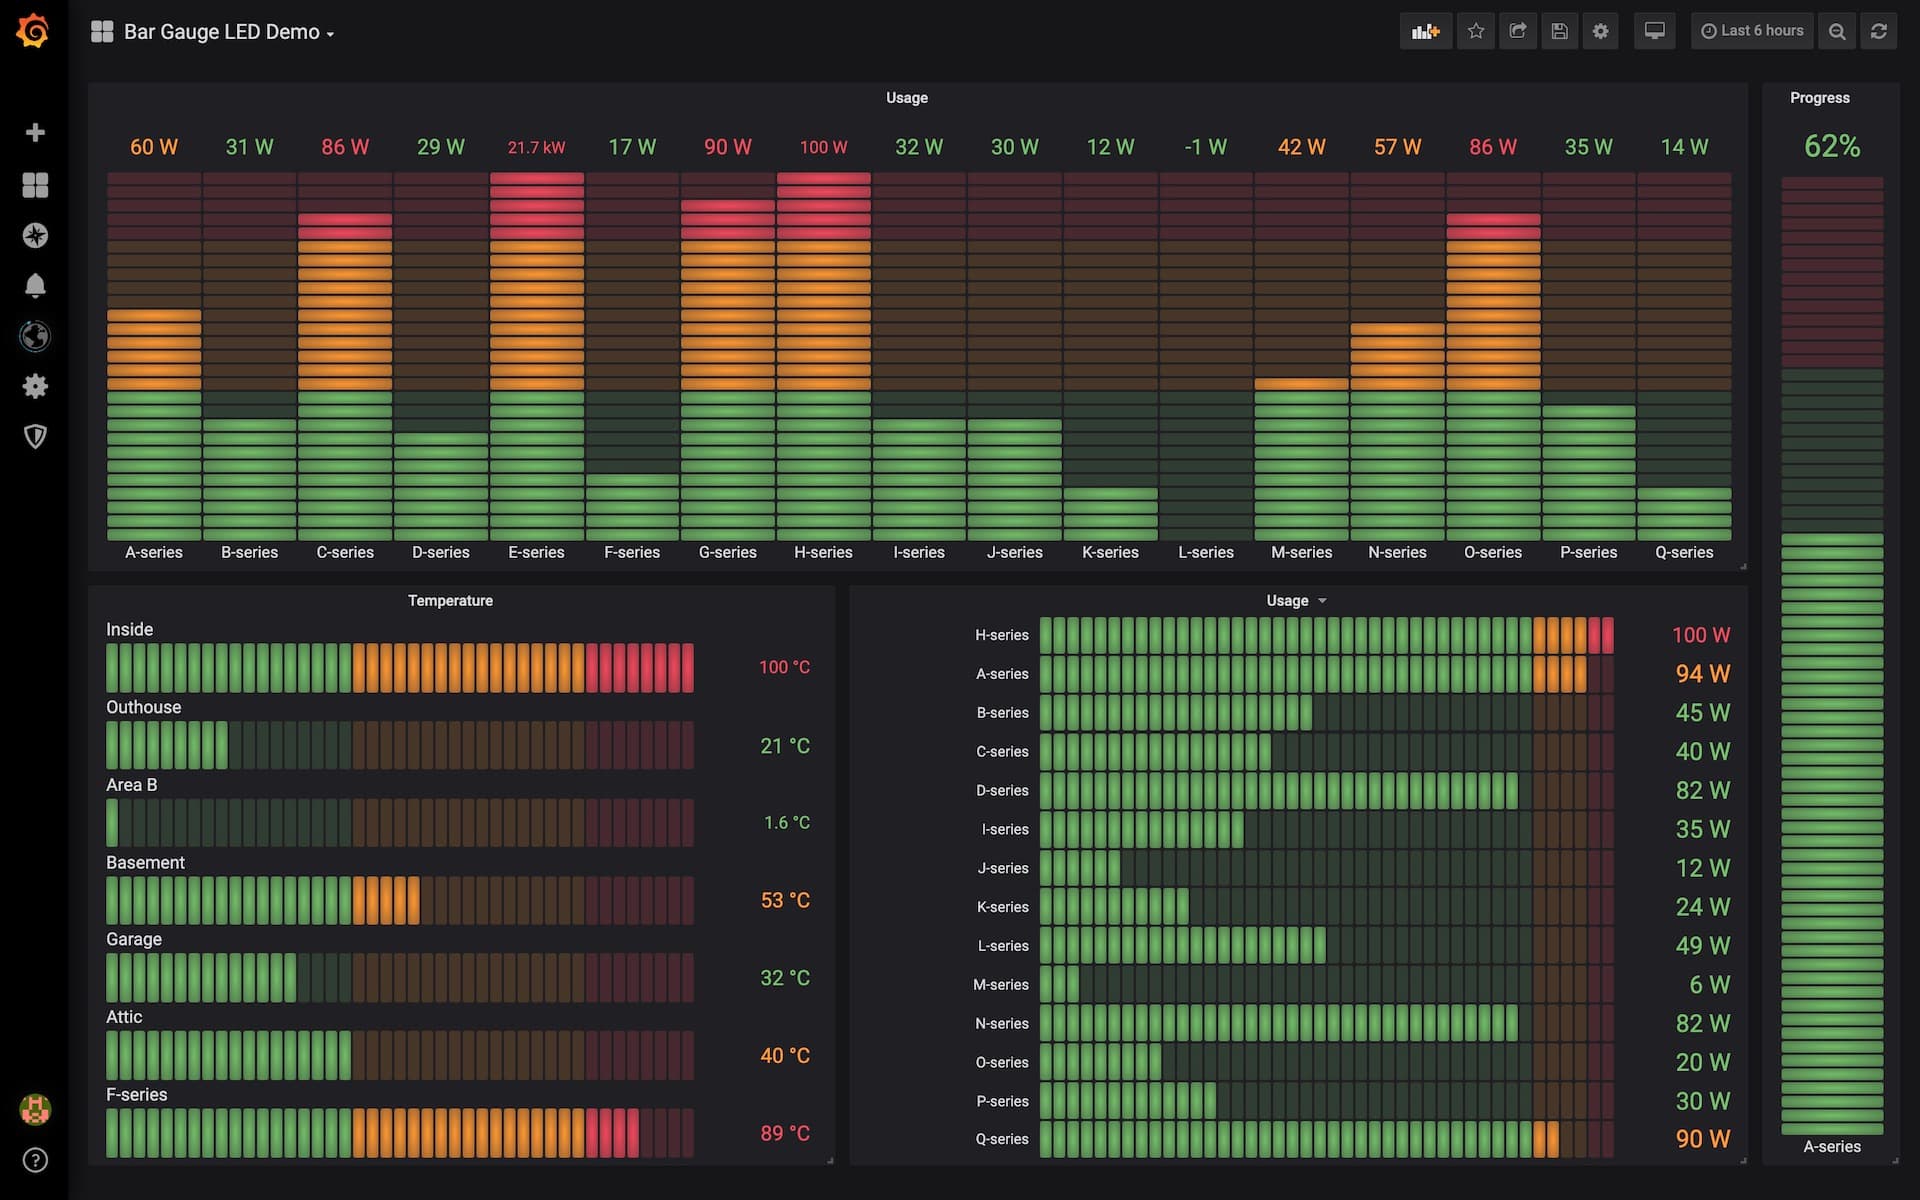Open the Create plus menu in sidebar
The image size is (1920, 1200).
[35, 133]
